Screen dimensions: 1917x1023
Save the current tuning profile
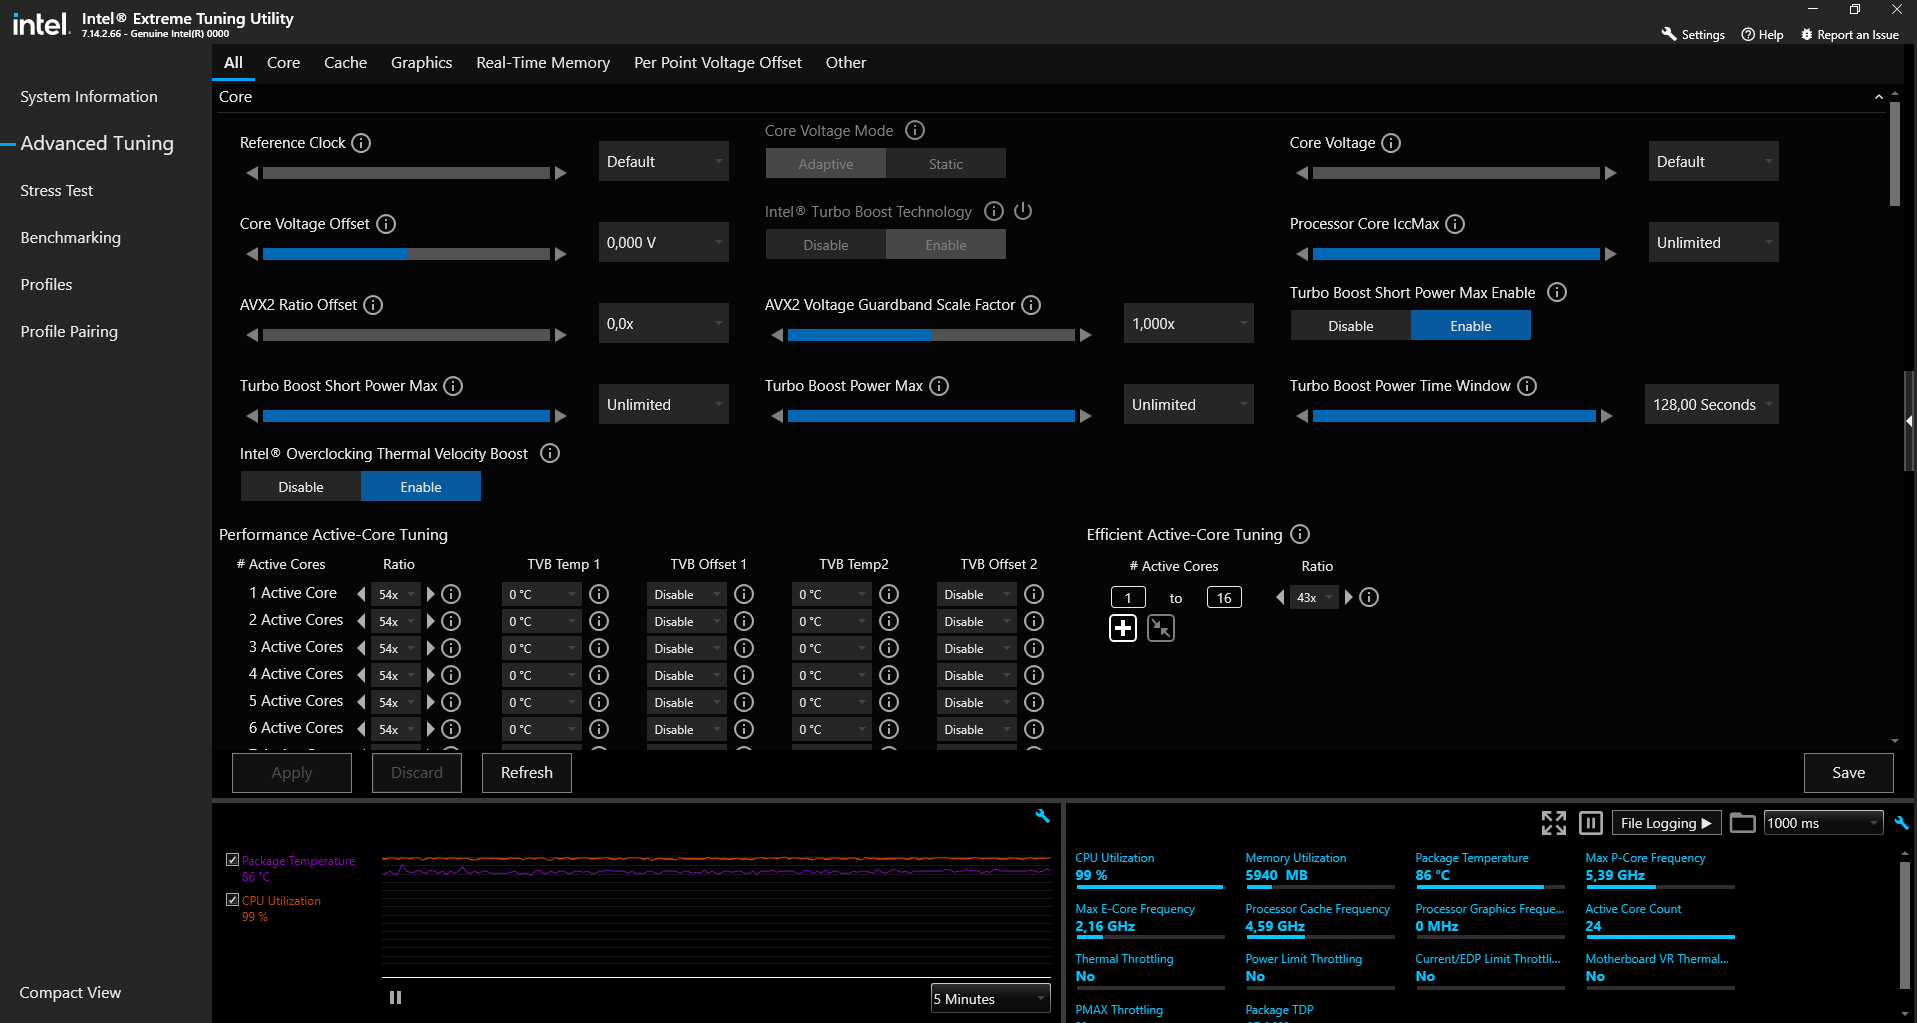click(1849, 773)
